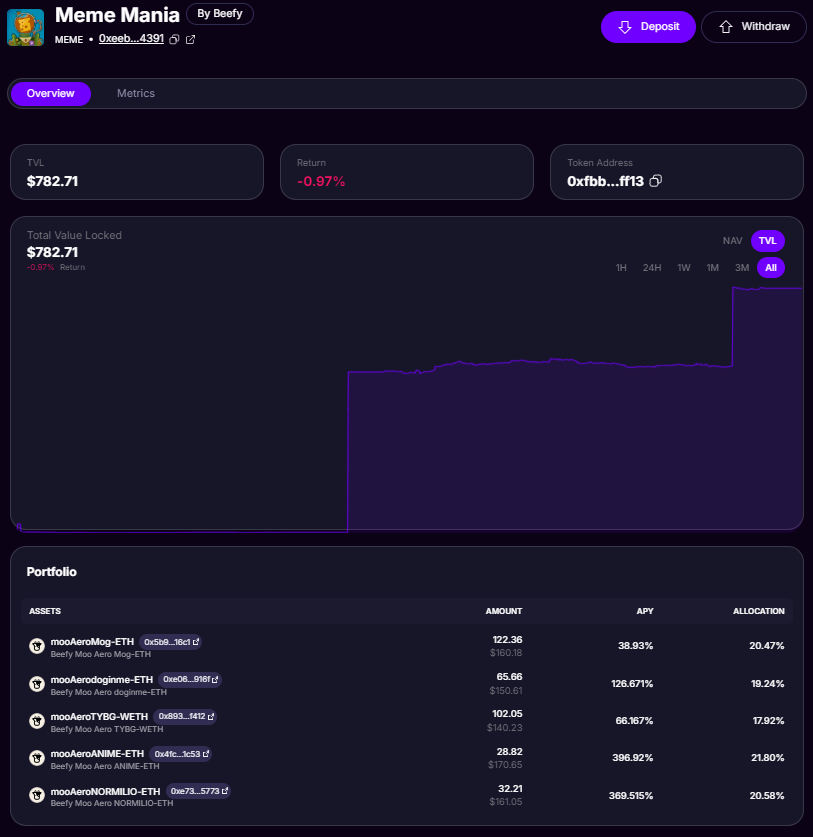Open the 0x4fc...1c53 address link

[181, 754]
